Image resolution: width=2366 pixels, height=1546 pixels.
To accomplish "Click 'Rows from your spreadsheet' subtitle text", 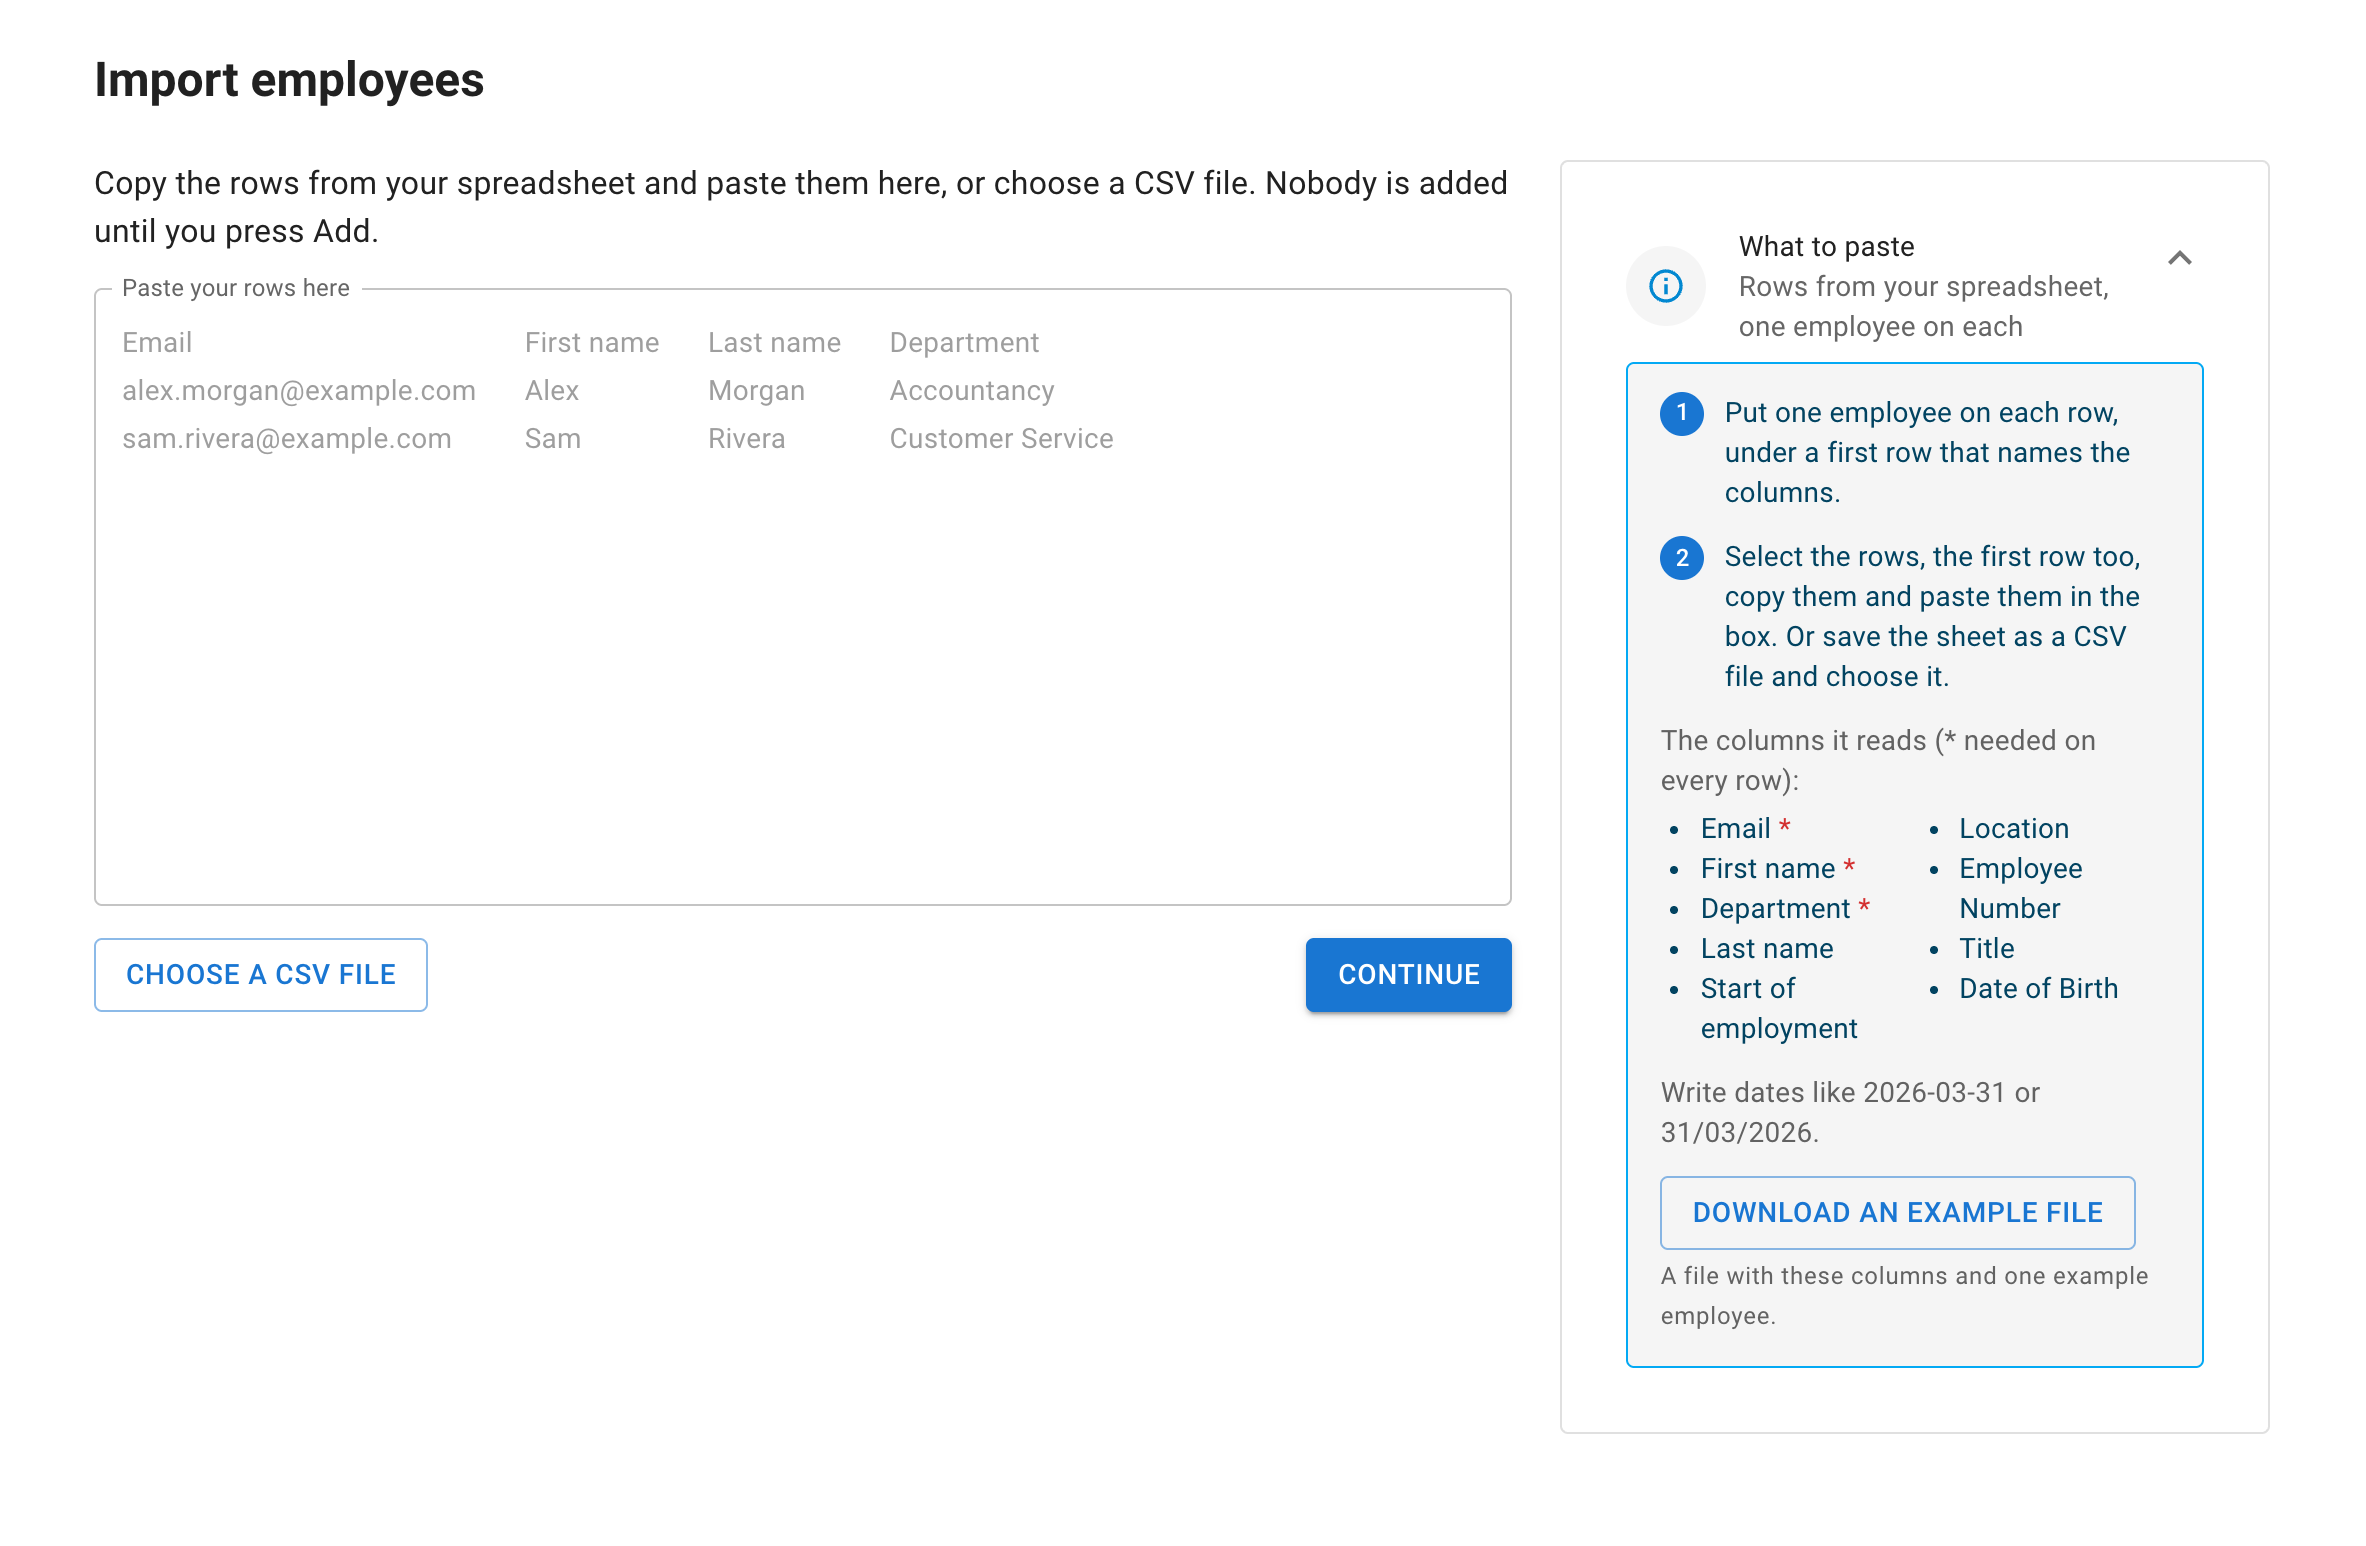I will [x=1924, y=306].
